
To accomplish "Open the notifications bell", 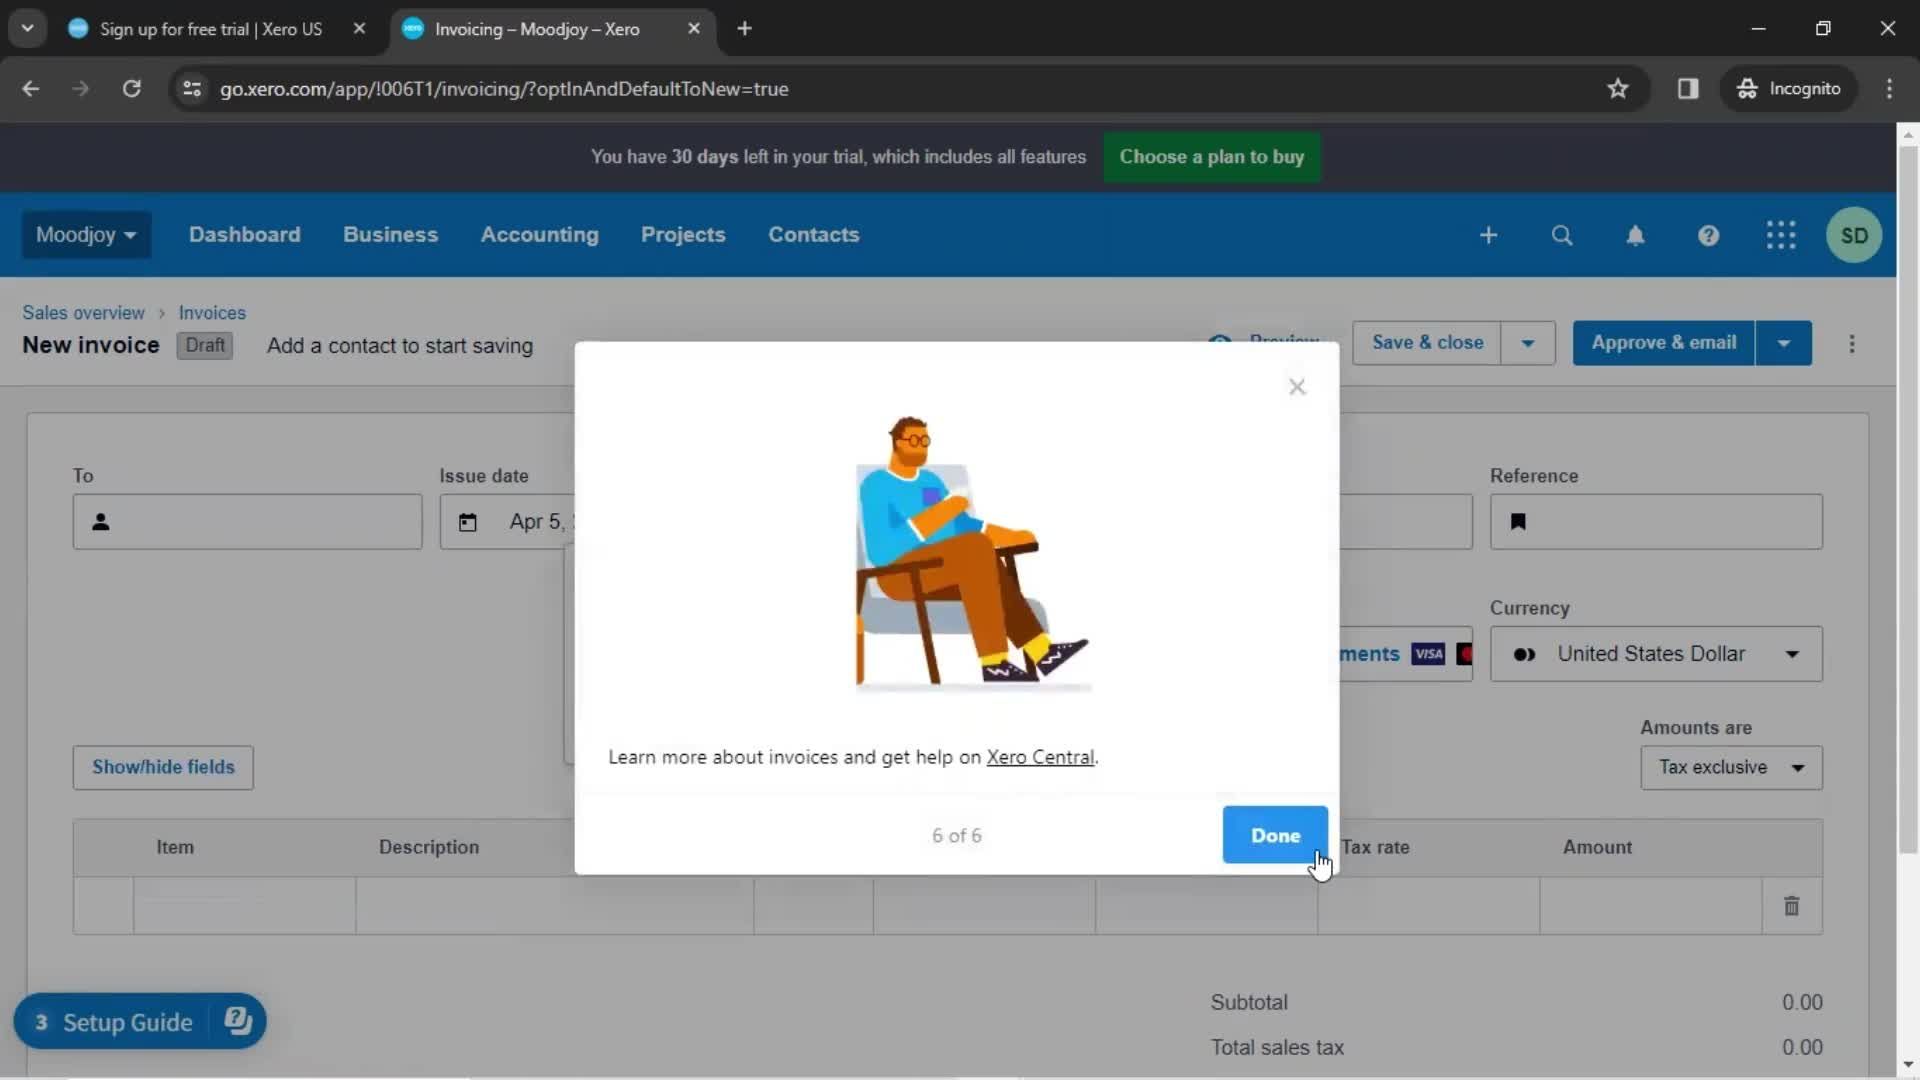I will [1635, 235].
